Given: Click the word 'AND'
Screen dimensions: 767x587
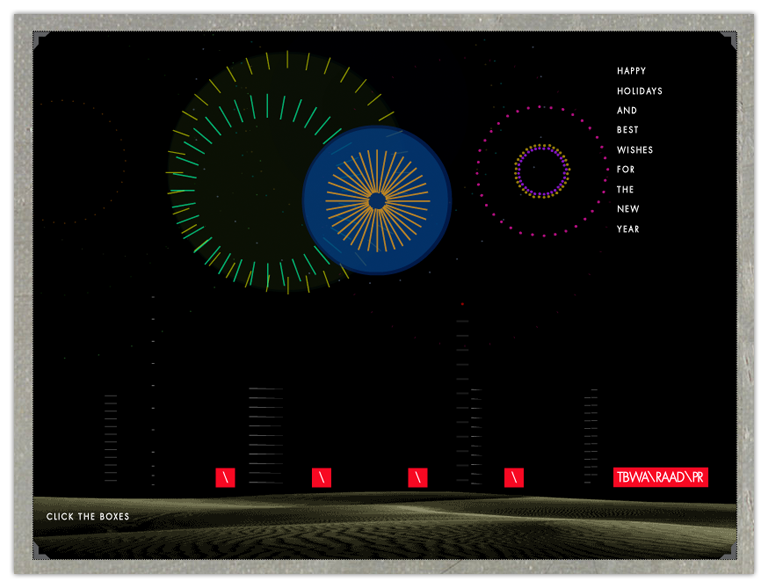Looking at the screenshot, I should coord(627,111).
